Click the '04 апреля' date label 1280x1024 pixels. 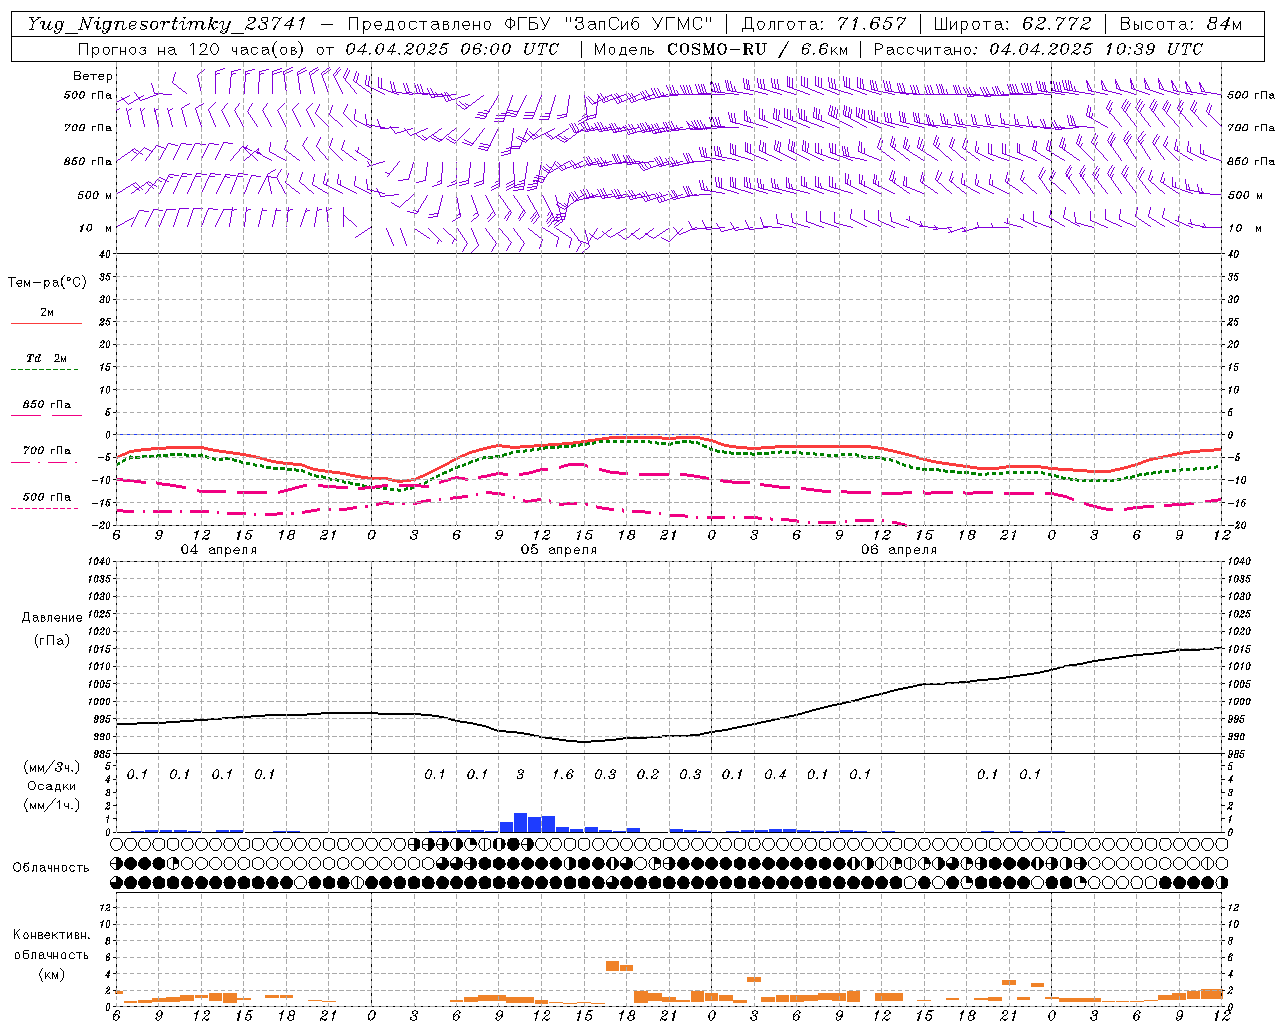click(218, 550)
